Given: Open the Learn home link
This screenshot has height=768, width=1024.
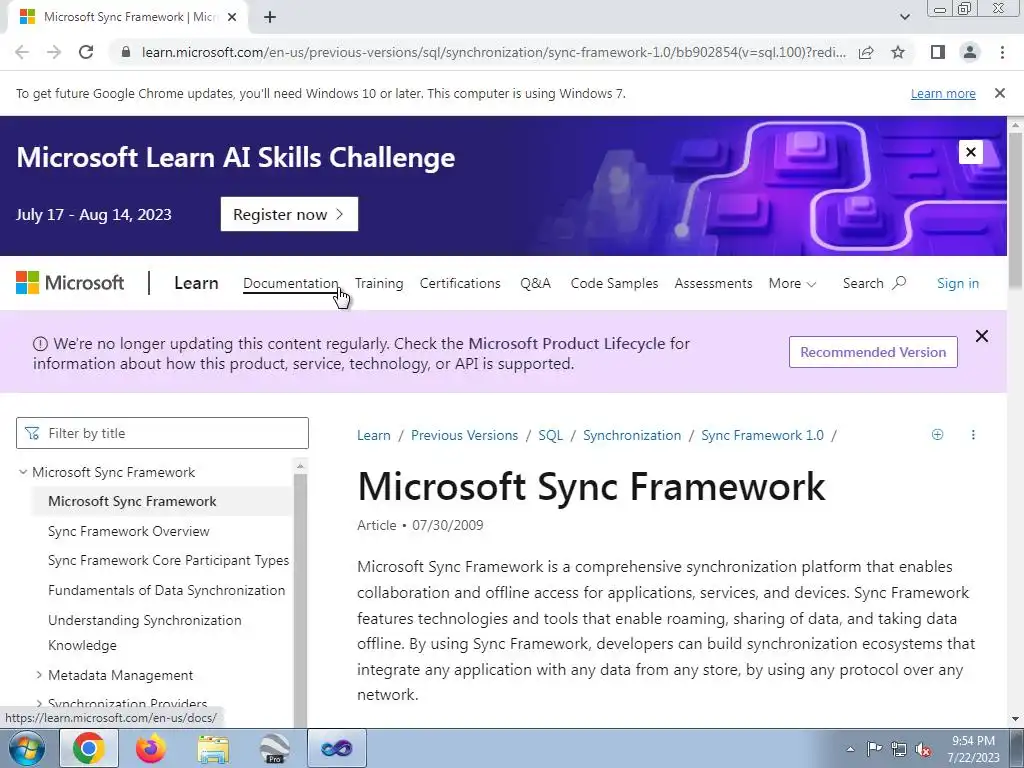Looking at the screenshot, I should click(x=196, y=283).
